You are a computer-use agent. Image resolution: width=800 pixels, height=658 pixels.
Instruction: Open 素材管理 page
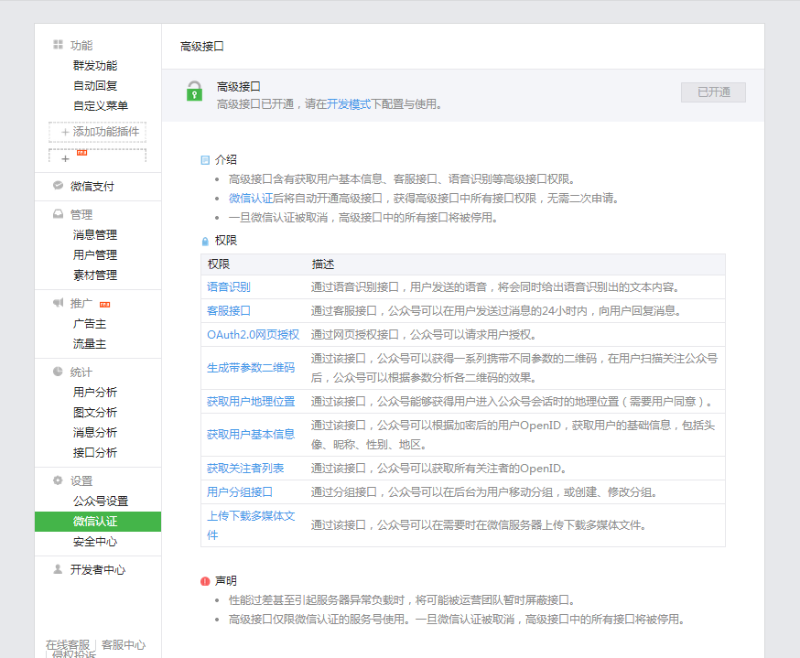tap(95, 275)
